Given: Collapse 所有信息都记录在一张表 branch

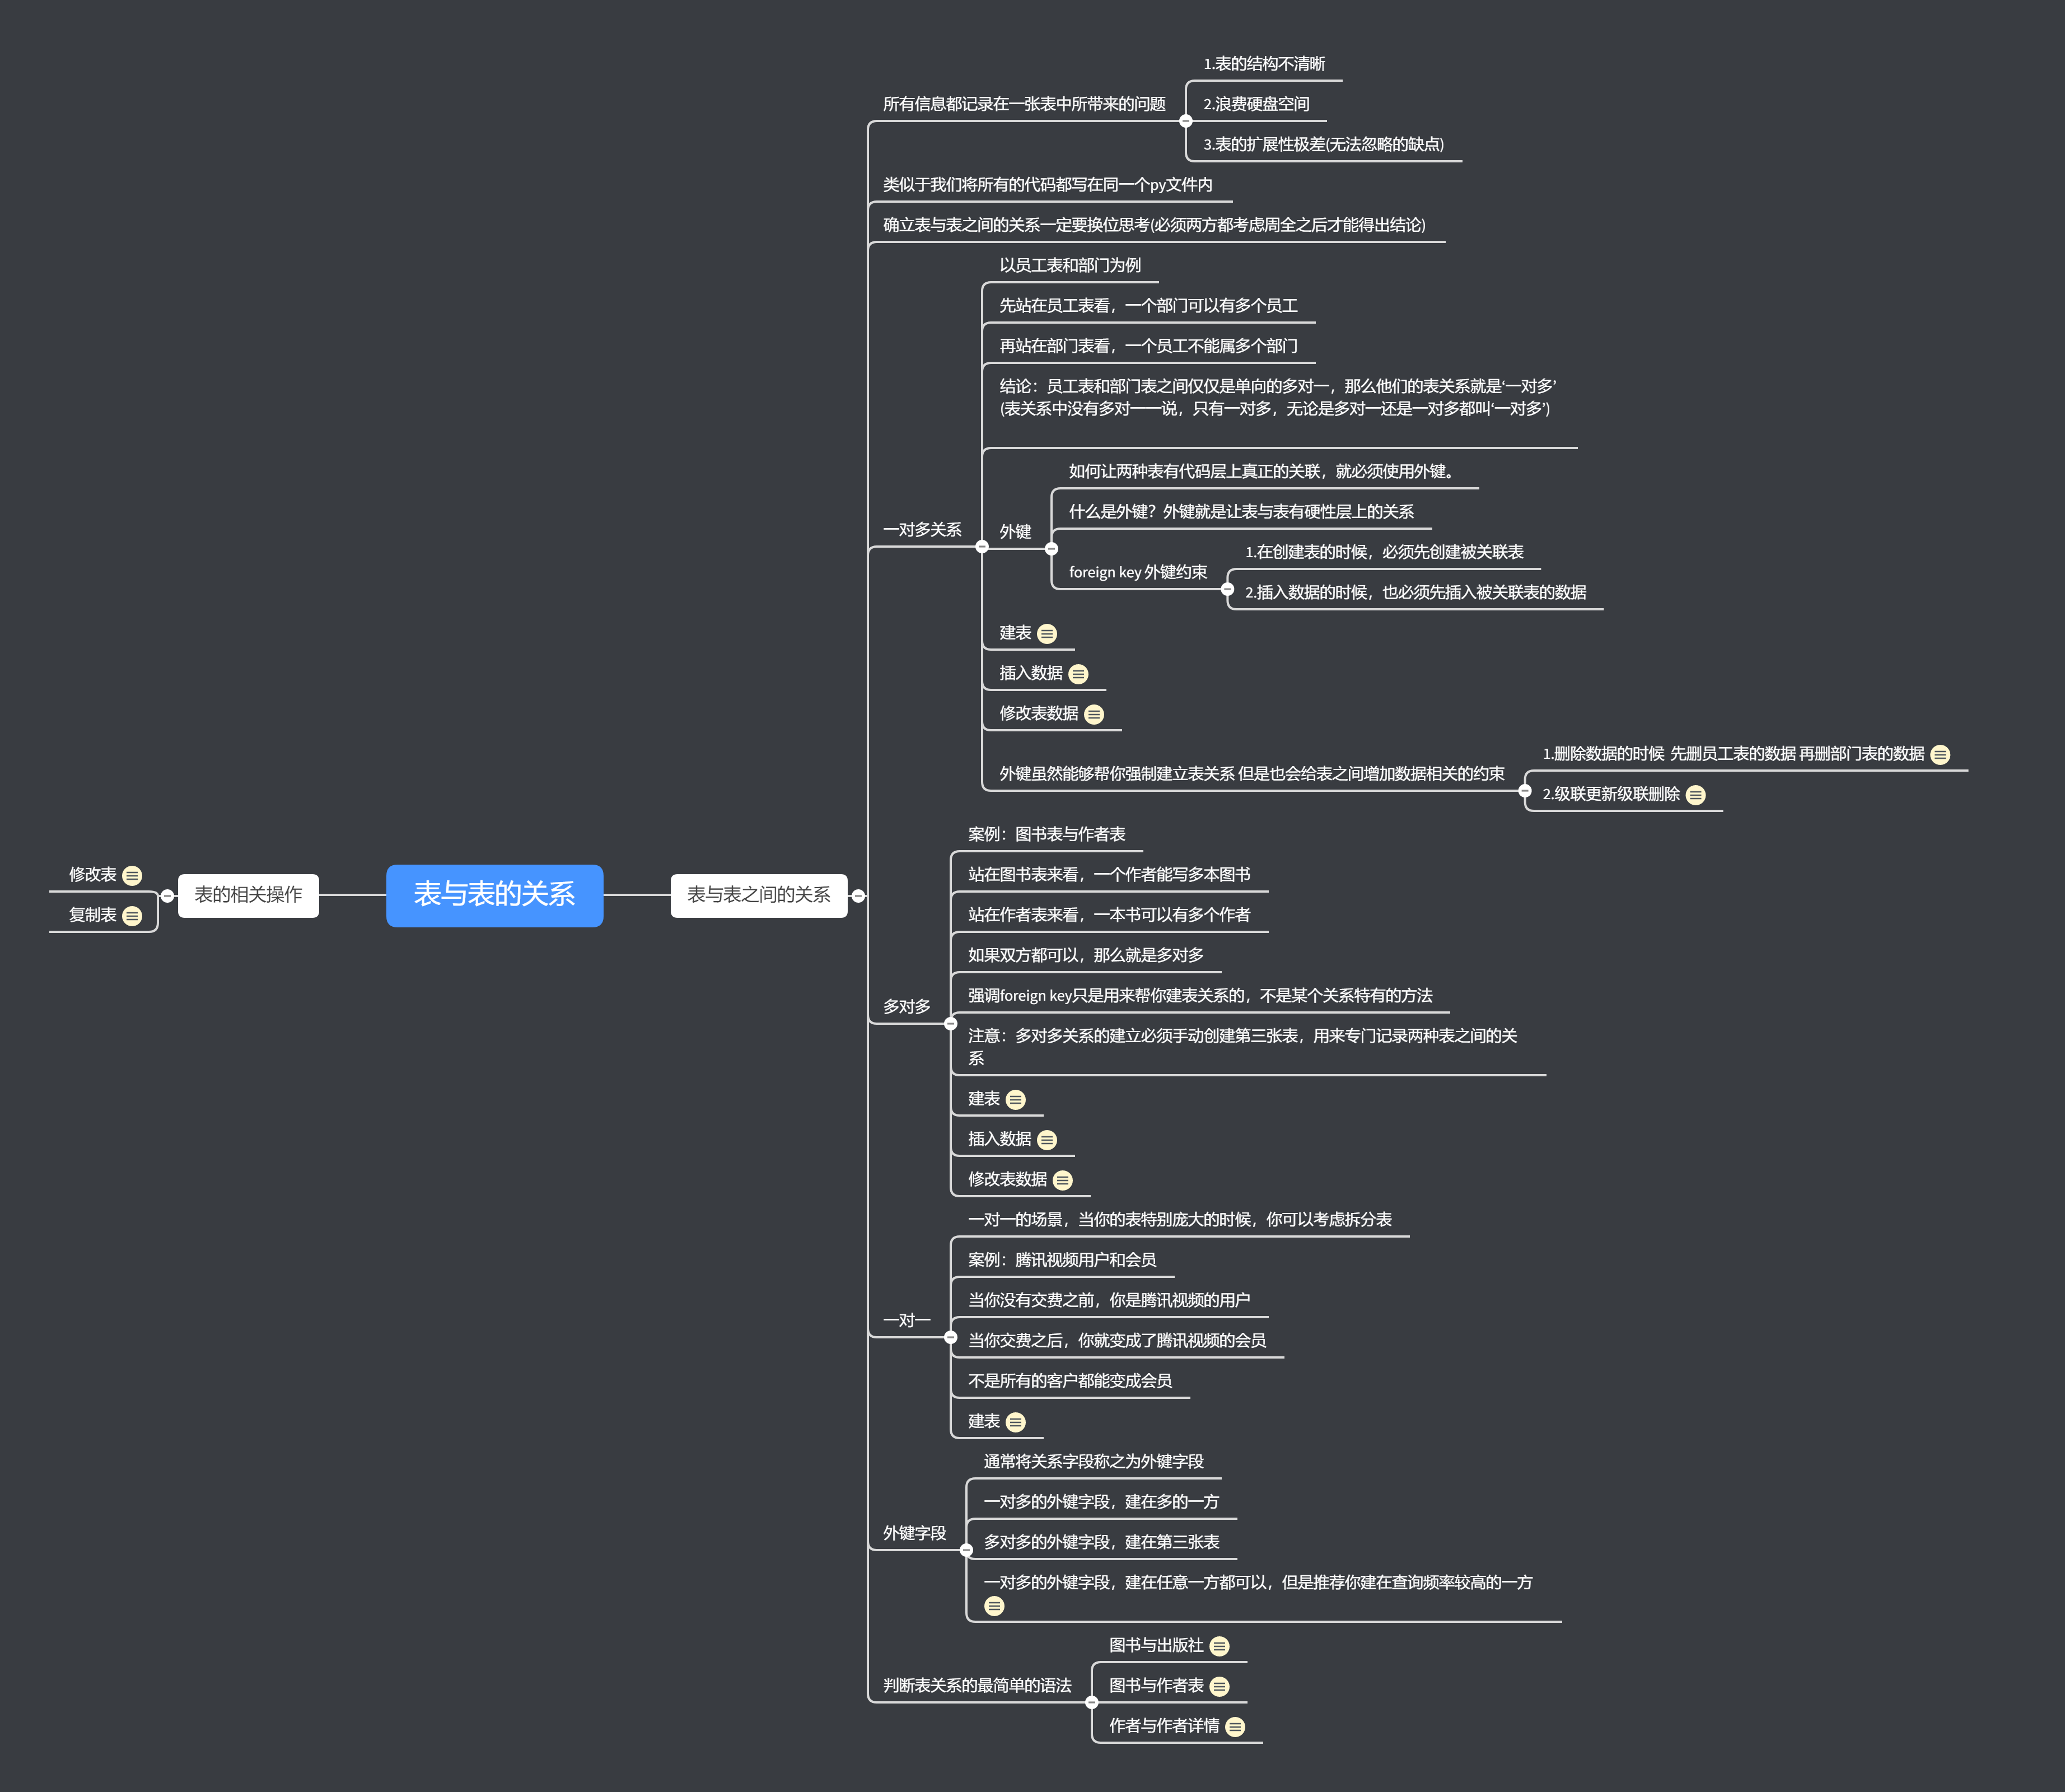Looking at the screenshot, I should (1186, 121).
